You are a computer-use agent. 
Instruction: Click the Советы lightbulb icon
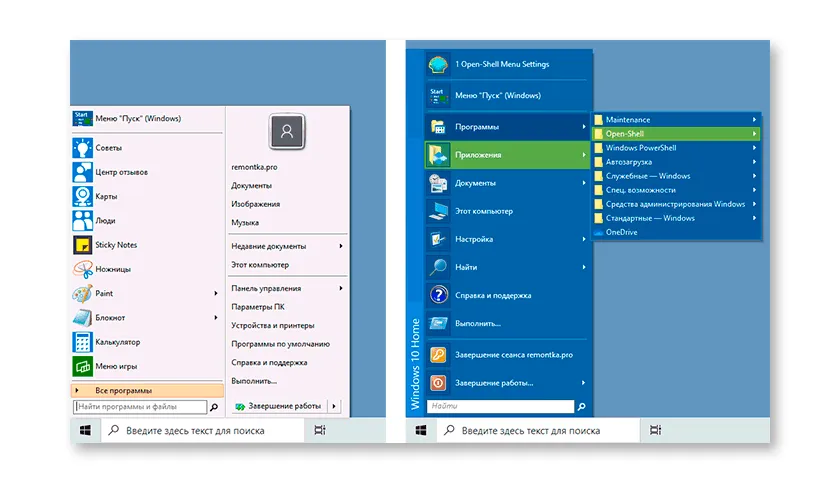[82, 148]
